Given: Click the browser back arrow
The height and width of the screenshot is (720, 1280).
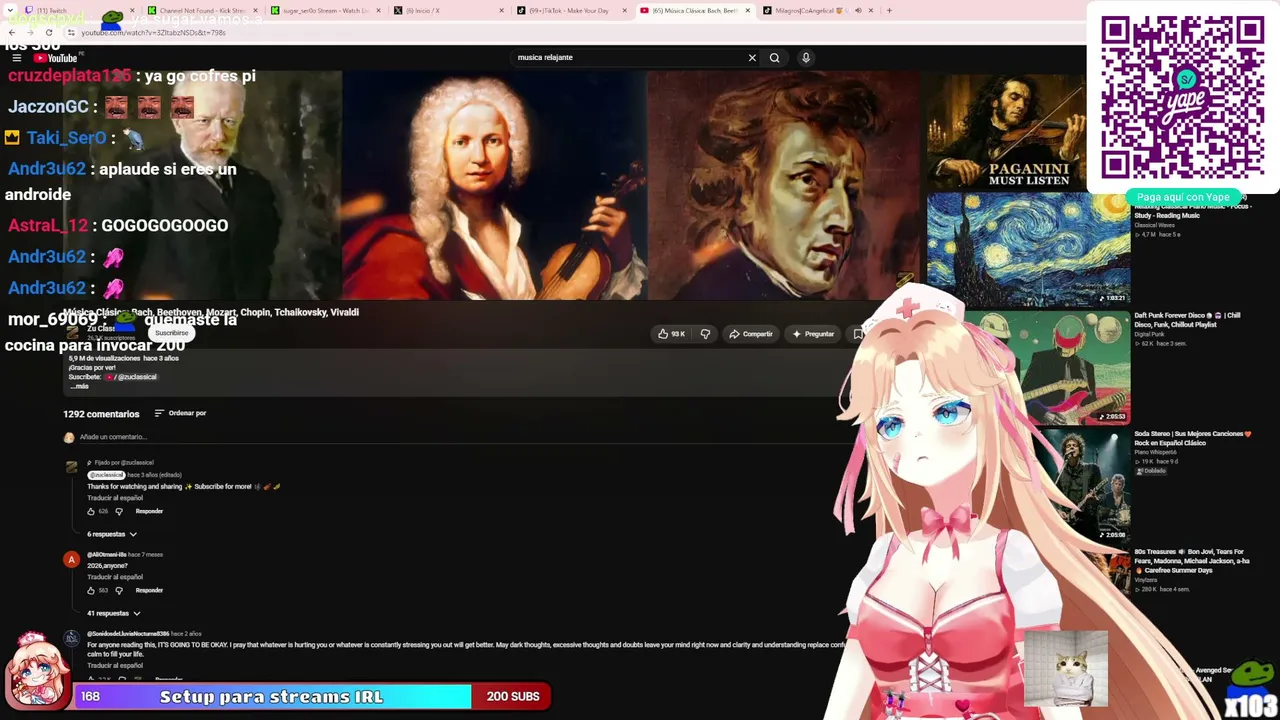Looking at the screenshot, I should click(12, 33).
